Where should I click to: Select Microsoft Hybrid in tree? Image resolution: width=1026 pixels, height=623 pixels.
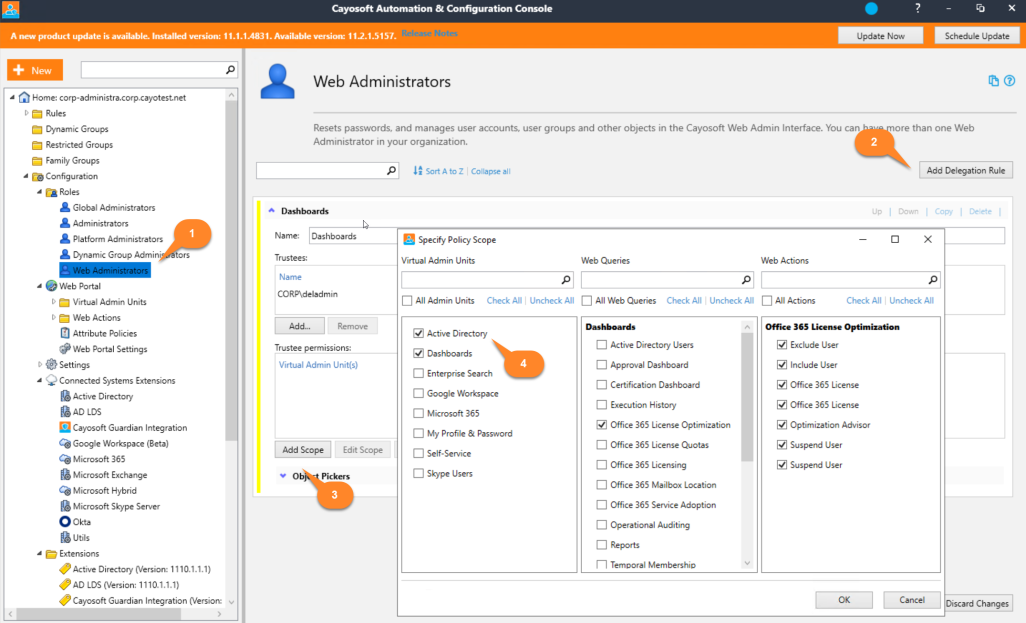click(x=104, y=490)
